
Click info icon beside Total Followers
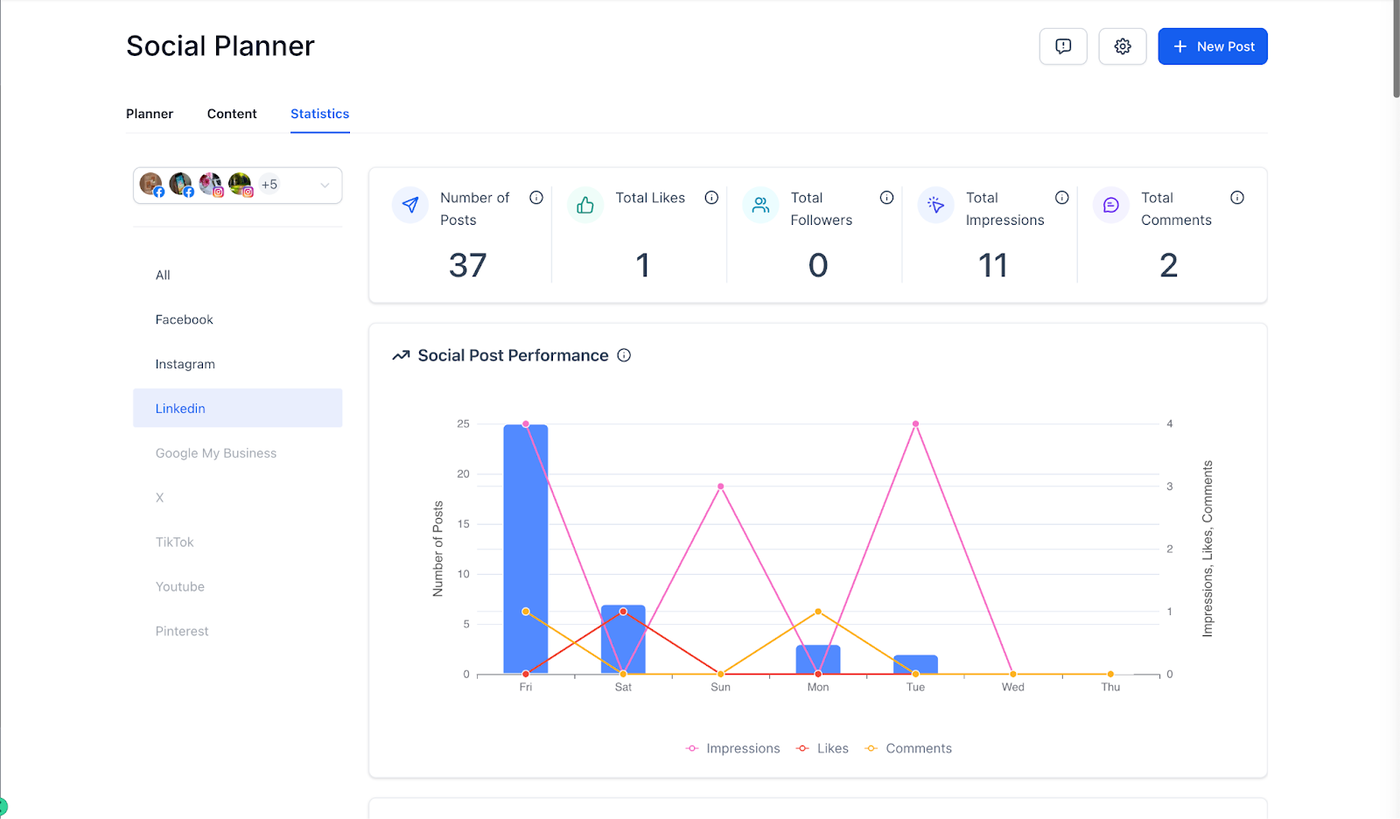point(886,198)
